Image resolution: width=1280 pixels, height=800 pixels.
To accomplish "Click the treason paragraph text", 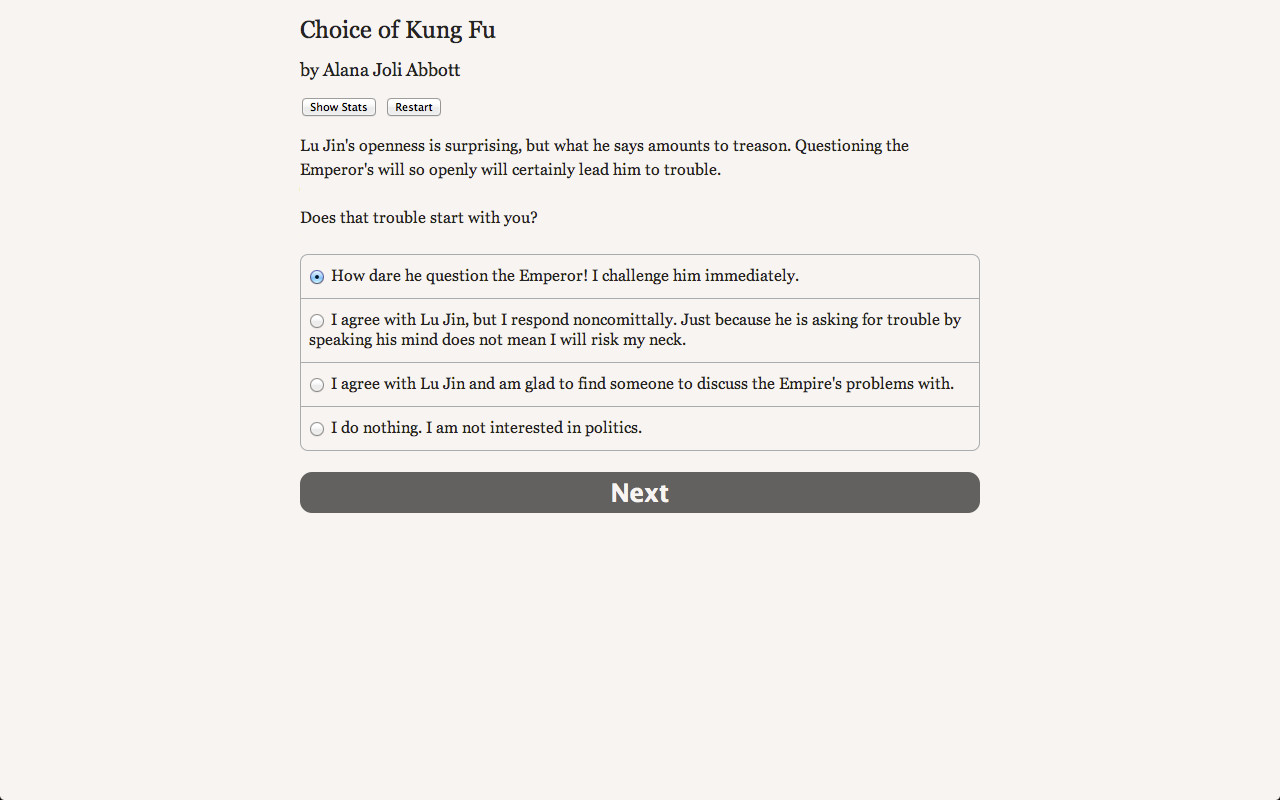I will click(x=603, y=157).
